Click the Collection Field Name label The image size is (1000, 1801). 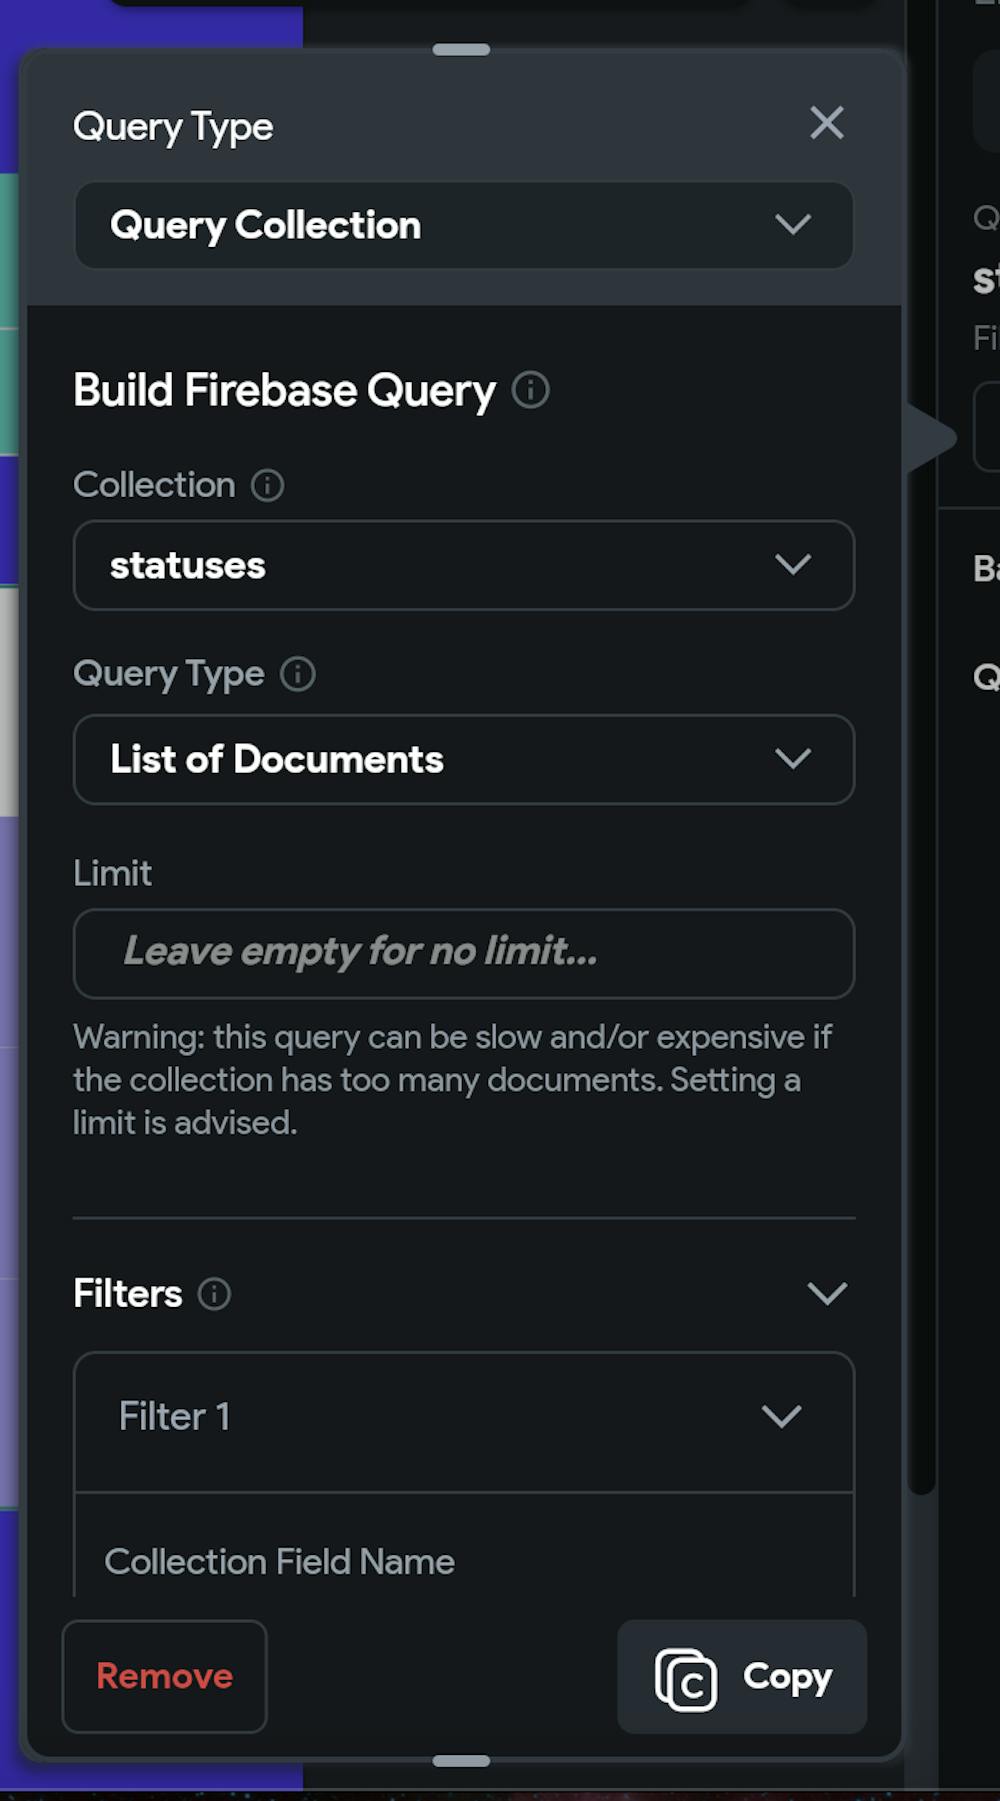coord(280,1562)
